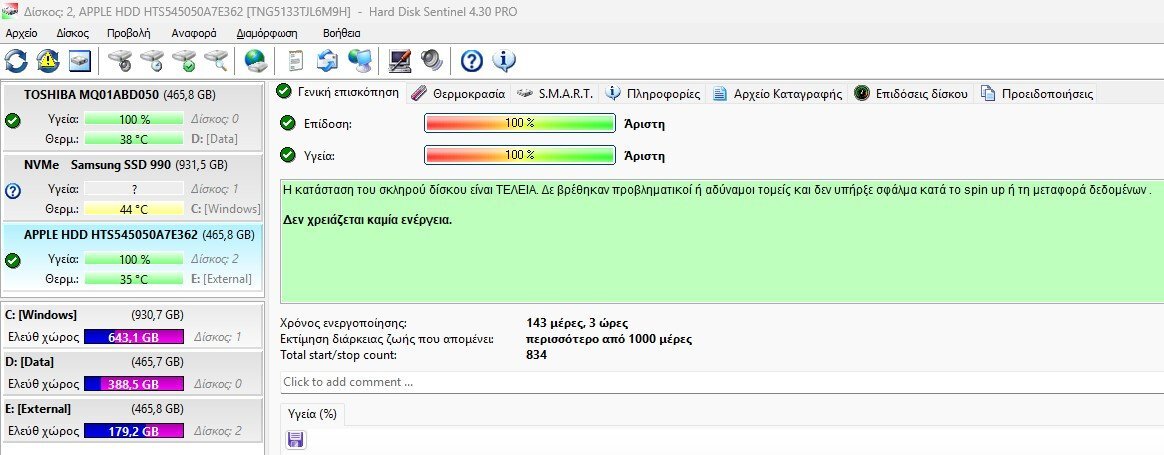This screenshot has height=455, width=1164.
Task: Click the globe with monitor network icon
Action: 359,60
